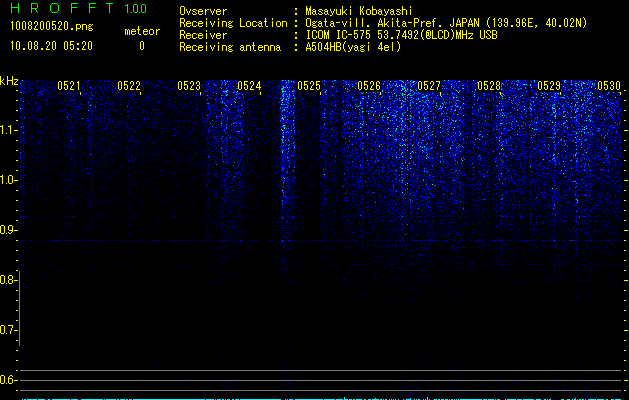Click the 0522 time marker

click(129, 85)
